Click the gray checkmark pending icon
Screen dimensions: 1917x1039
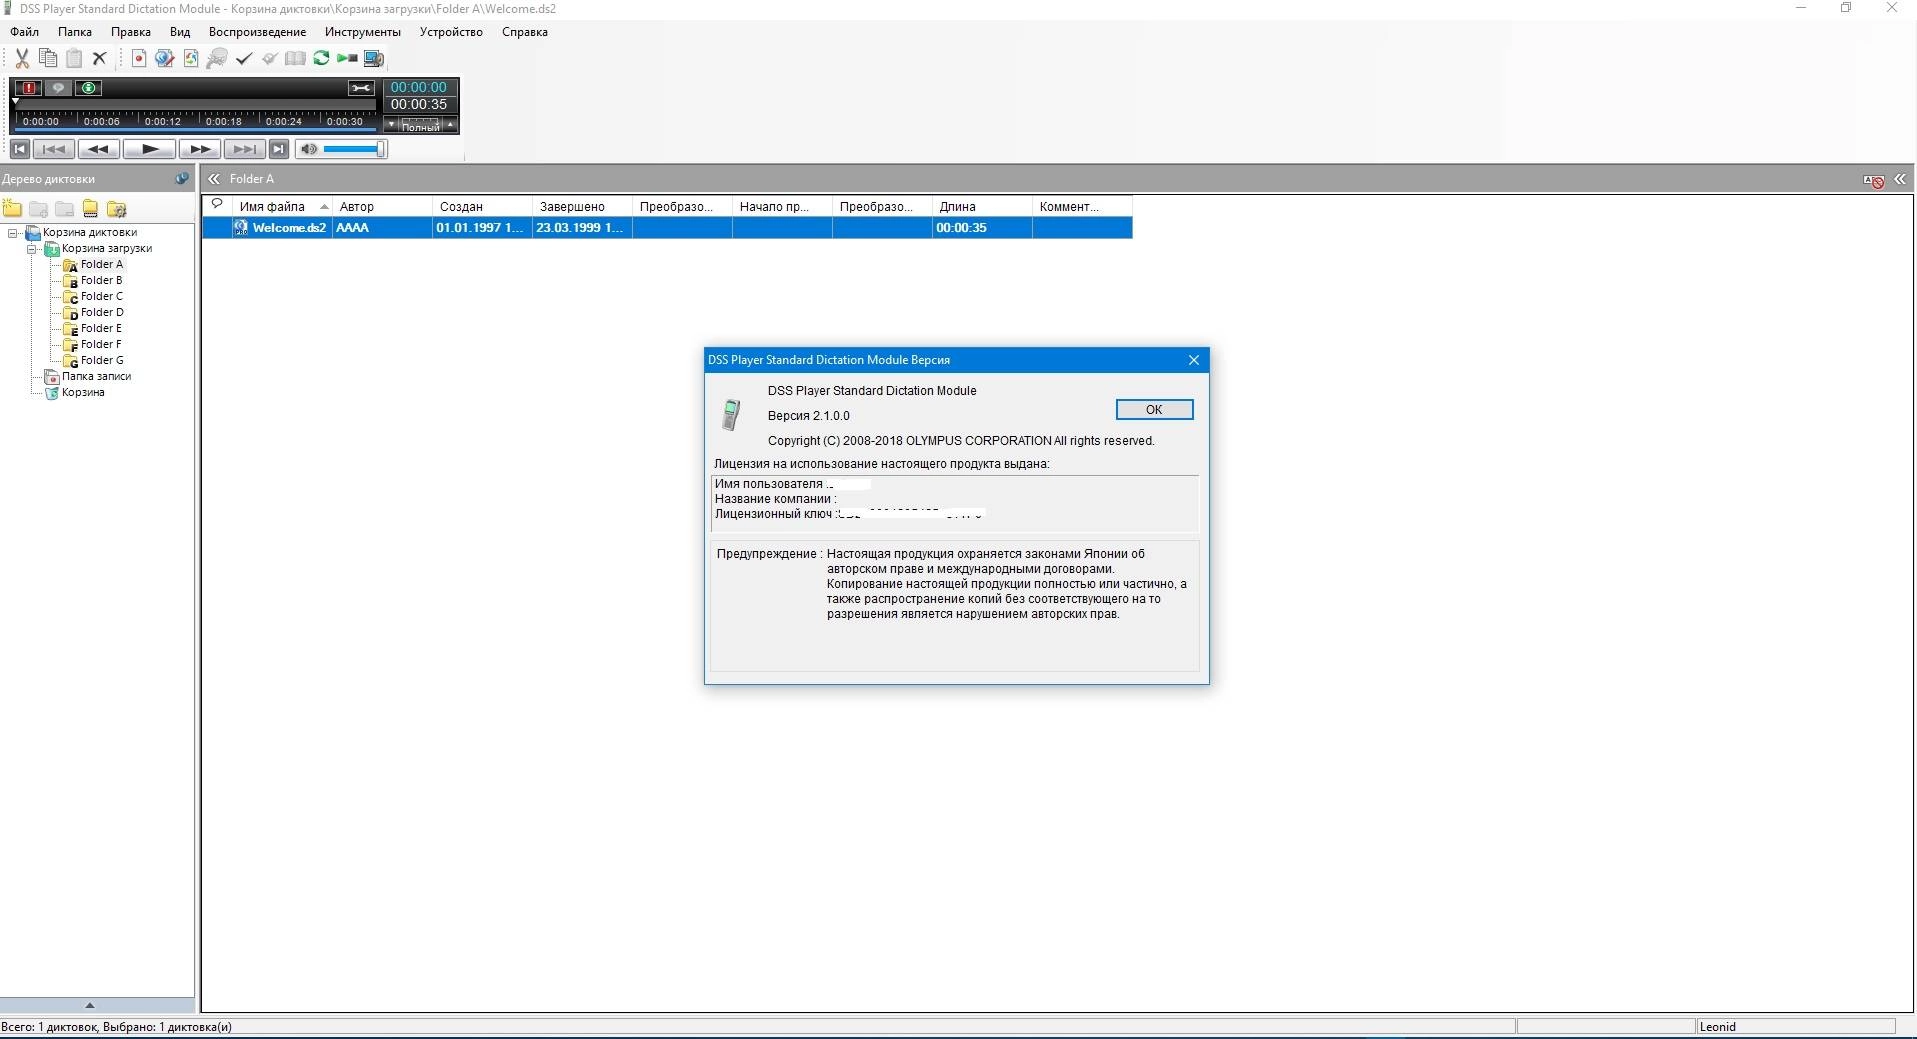tap(269, 58)
